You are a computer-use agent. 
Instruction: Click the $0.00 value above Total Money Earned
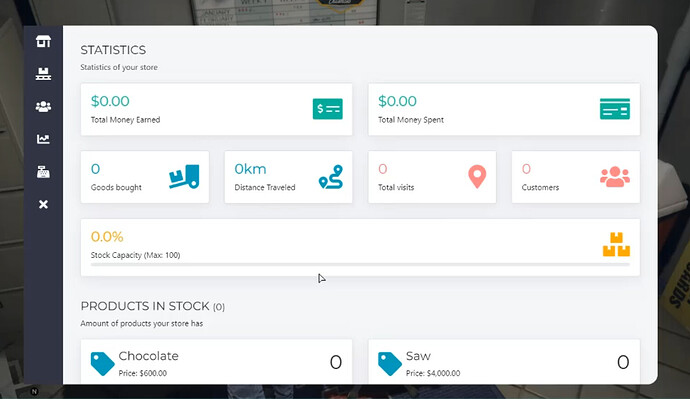point(110,101)
